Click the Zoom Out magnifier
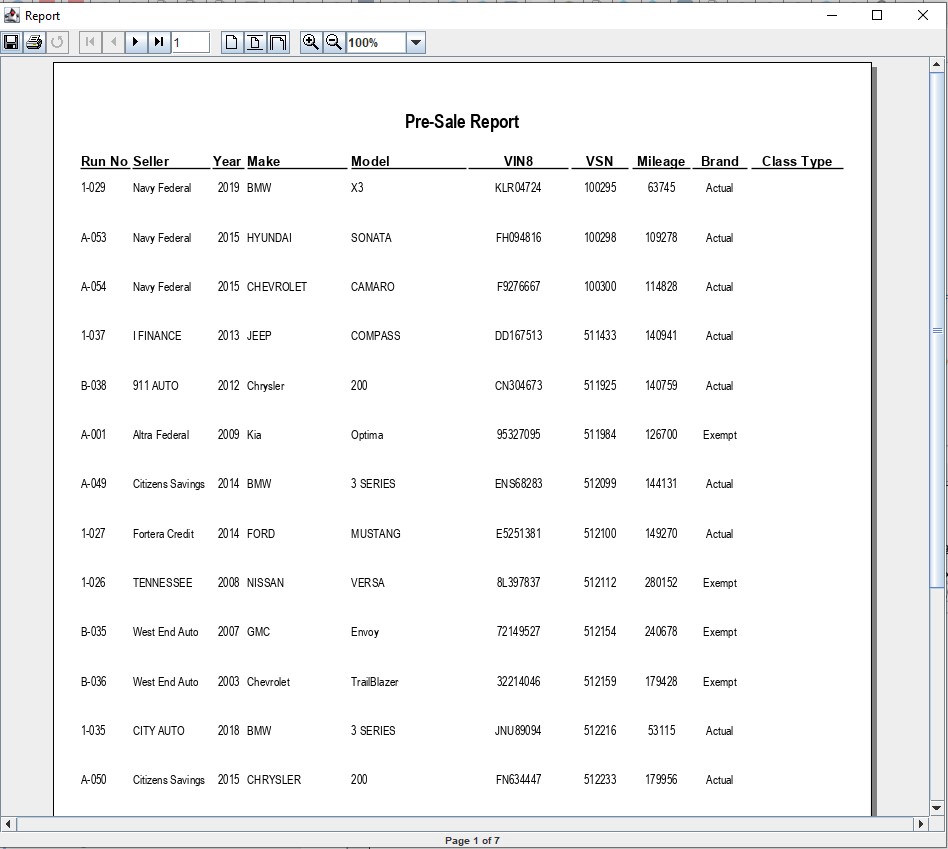This screenshot has width=948, height=849. [x=334, y=42]
